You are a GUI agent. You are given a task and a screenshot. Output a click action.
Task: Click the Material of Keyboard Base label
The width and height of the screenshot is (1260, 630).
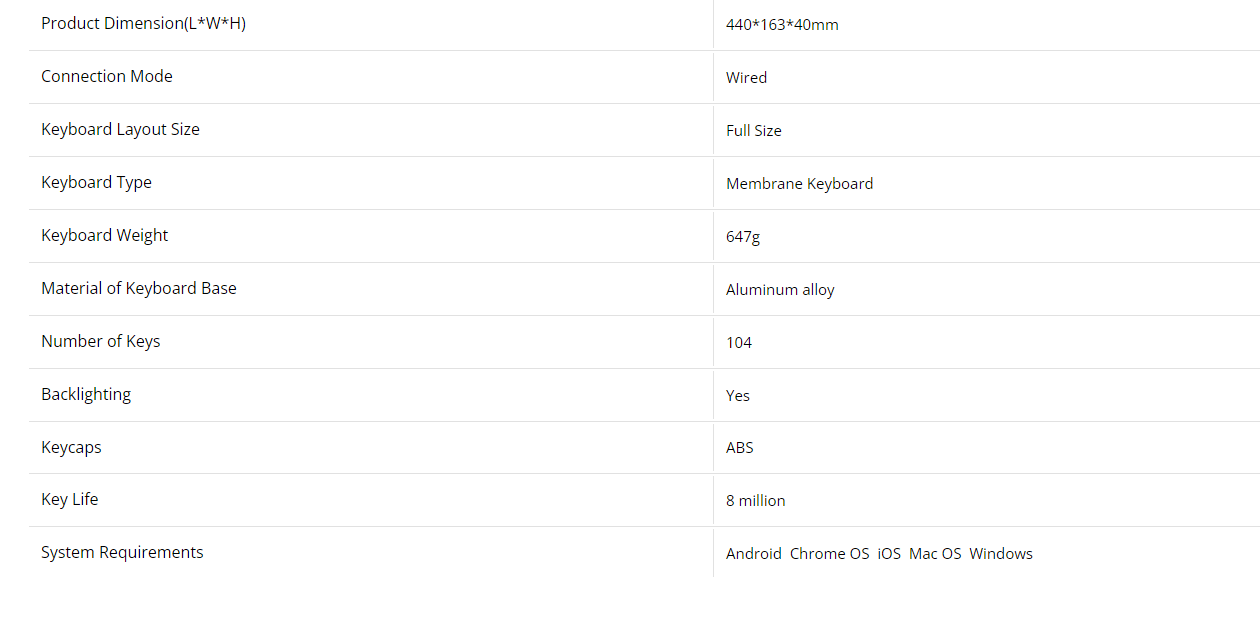tap(139, 288)
